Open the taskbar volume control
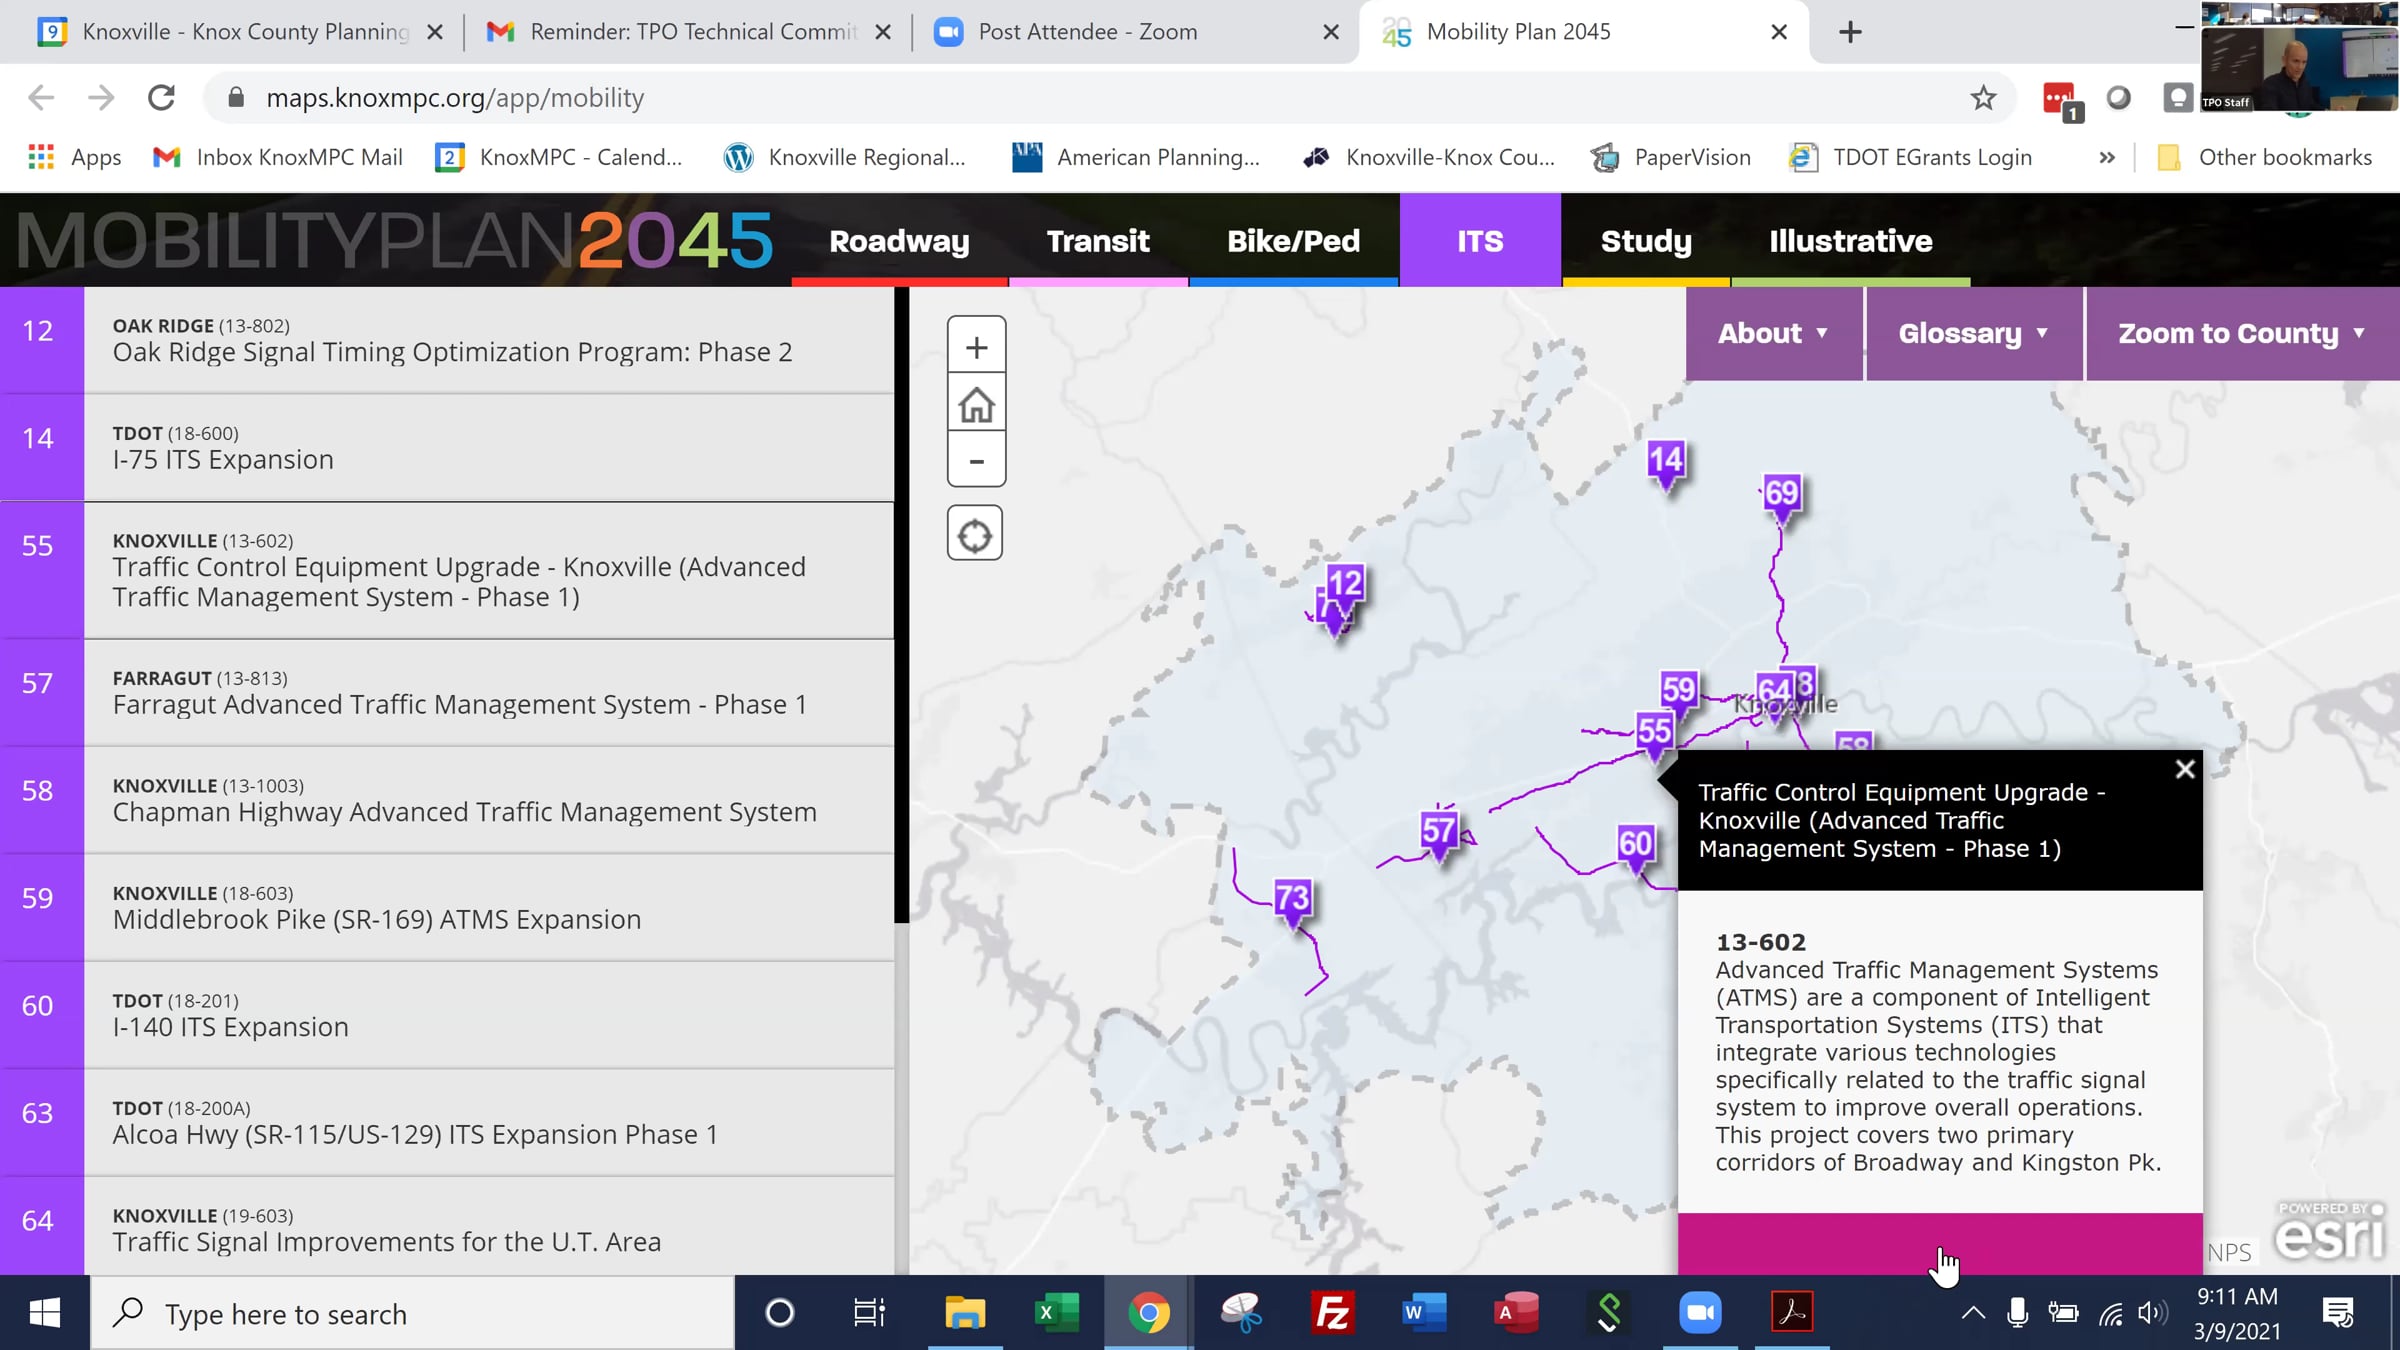The height and width of the screenshot is (1350, 2400). [x=2152, y=1313]
